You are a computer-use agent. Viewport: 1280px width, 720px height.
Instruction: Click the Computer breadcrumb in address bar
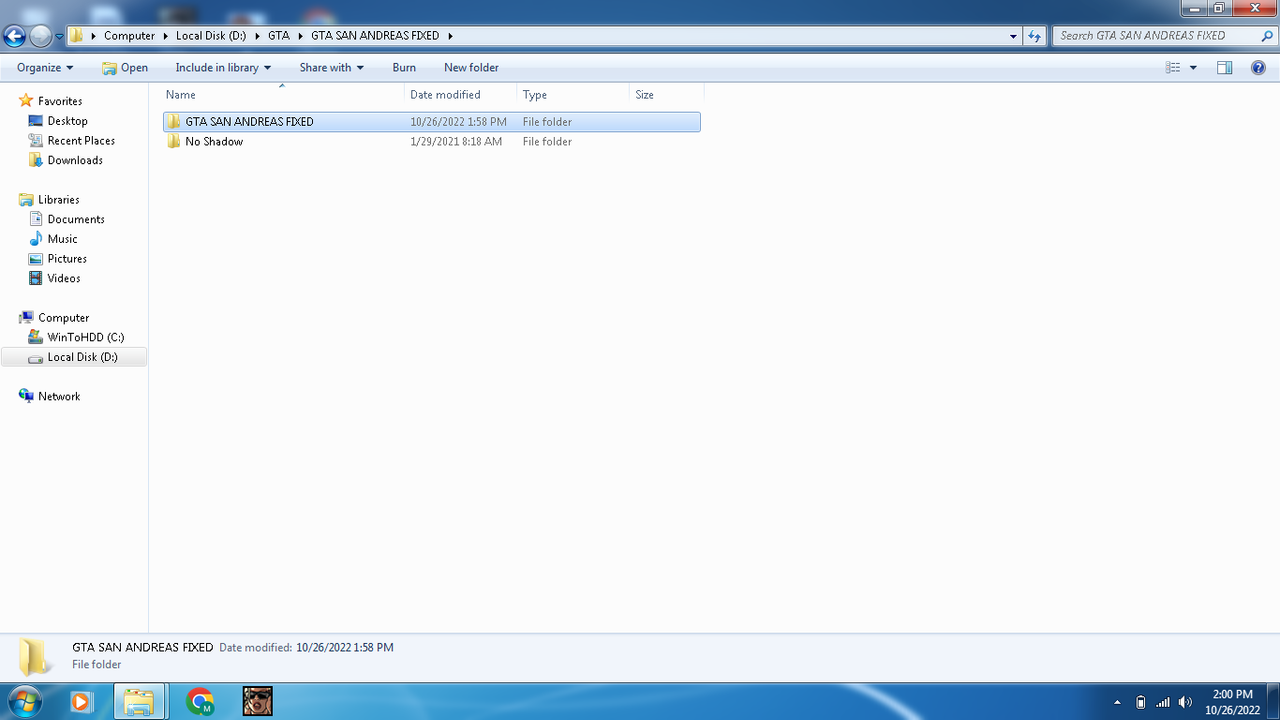(129, 36)
